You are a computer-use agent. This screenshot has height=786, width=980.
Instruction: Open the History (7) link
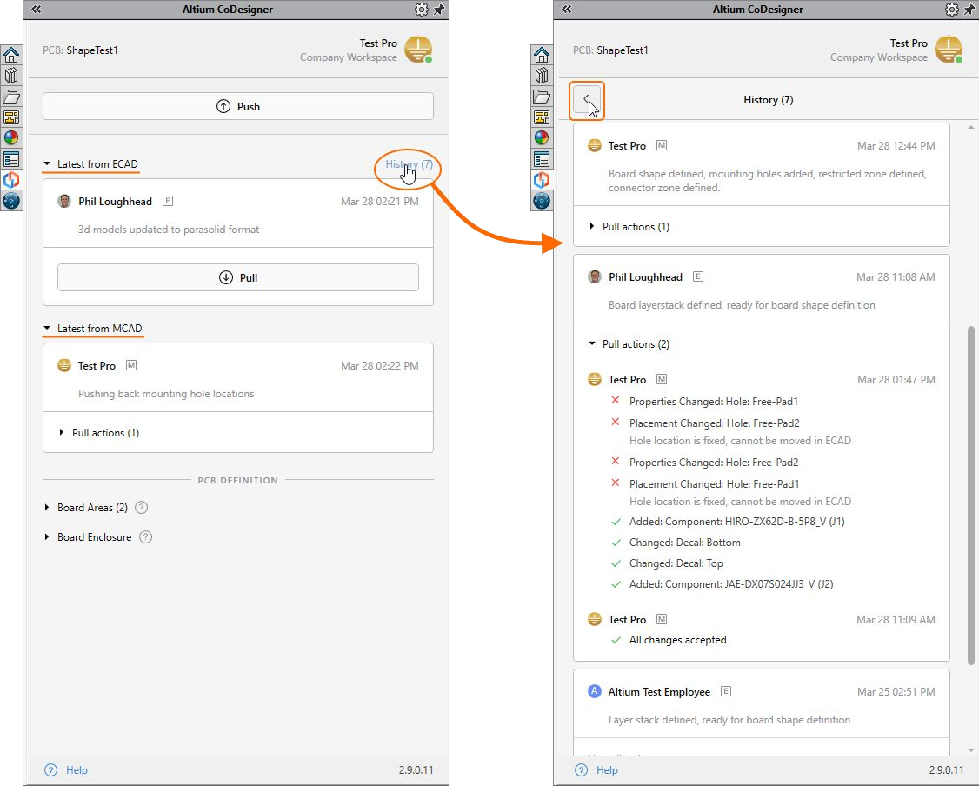[x=409, y=164]
